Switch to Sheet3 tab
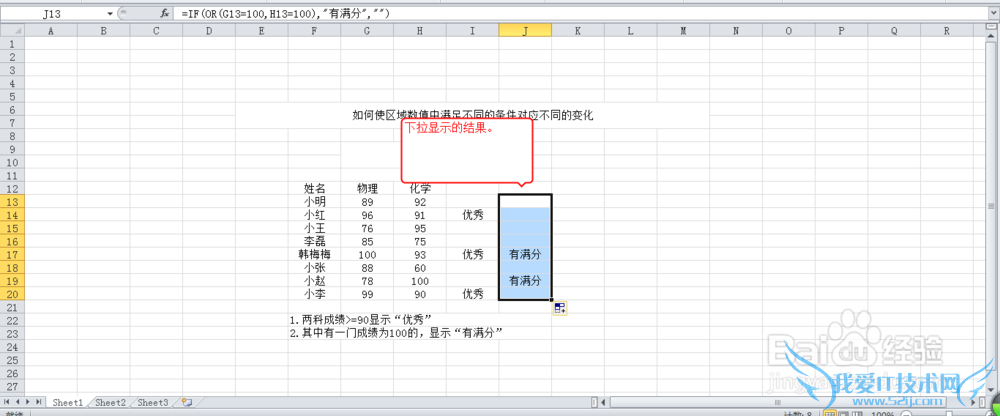This screenshot has height=416, width=1000. [x=153, y=403]
